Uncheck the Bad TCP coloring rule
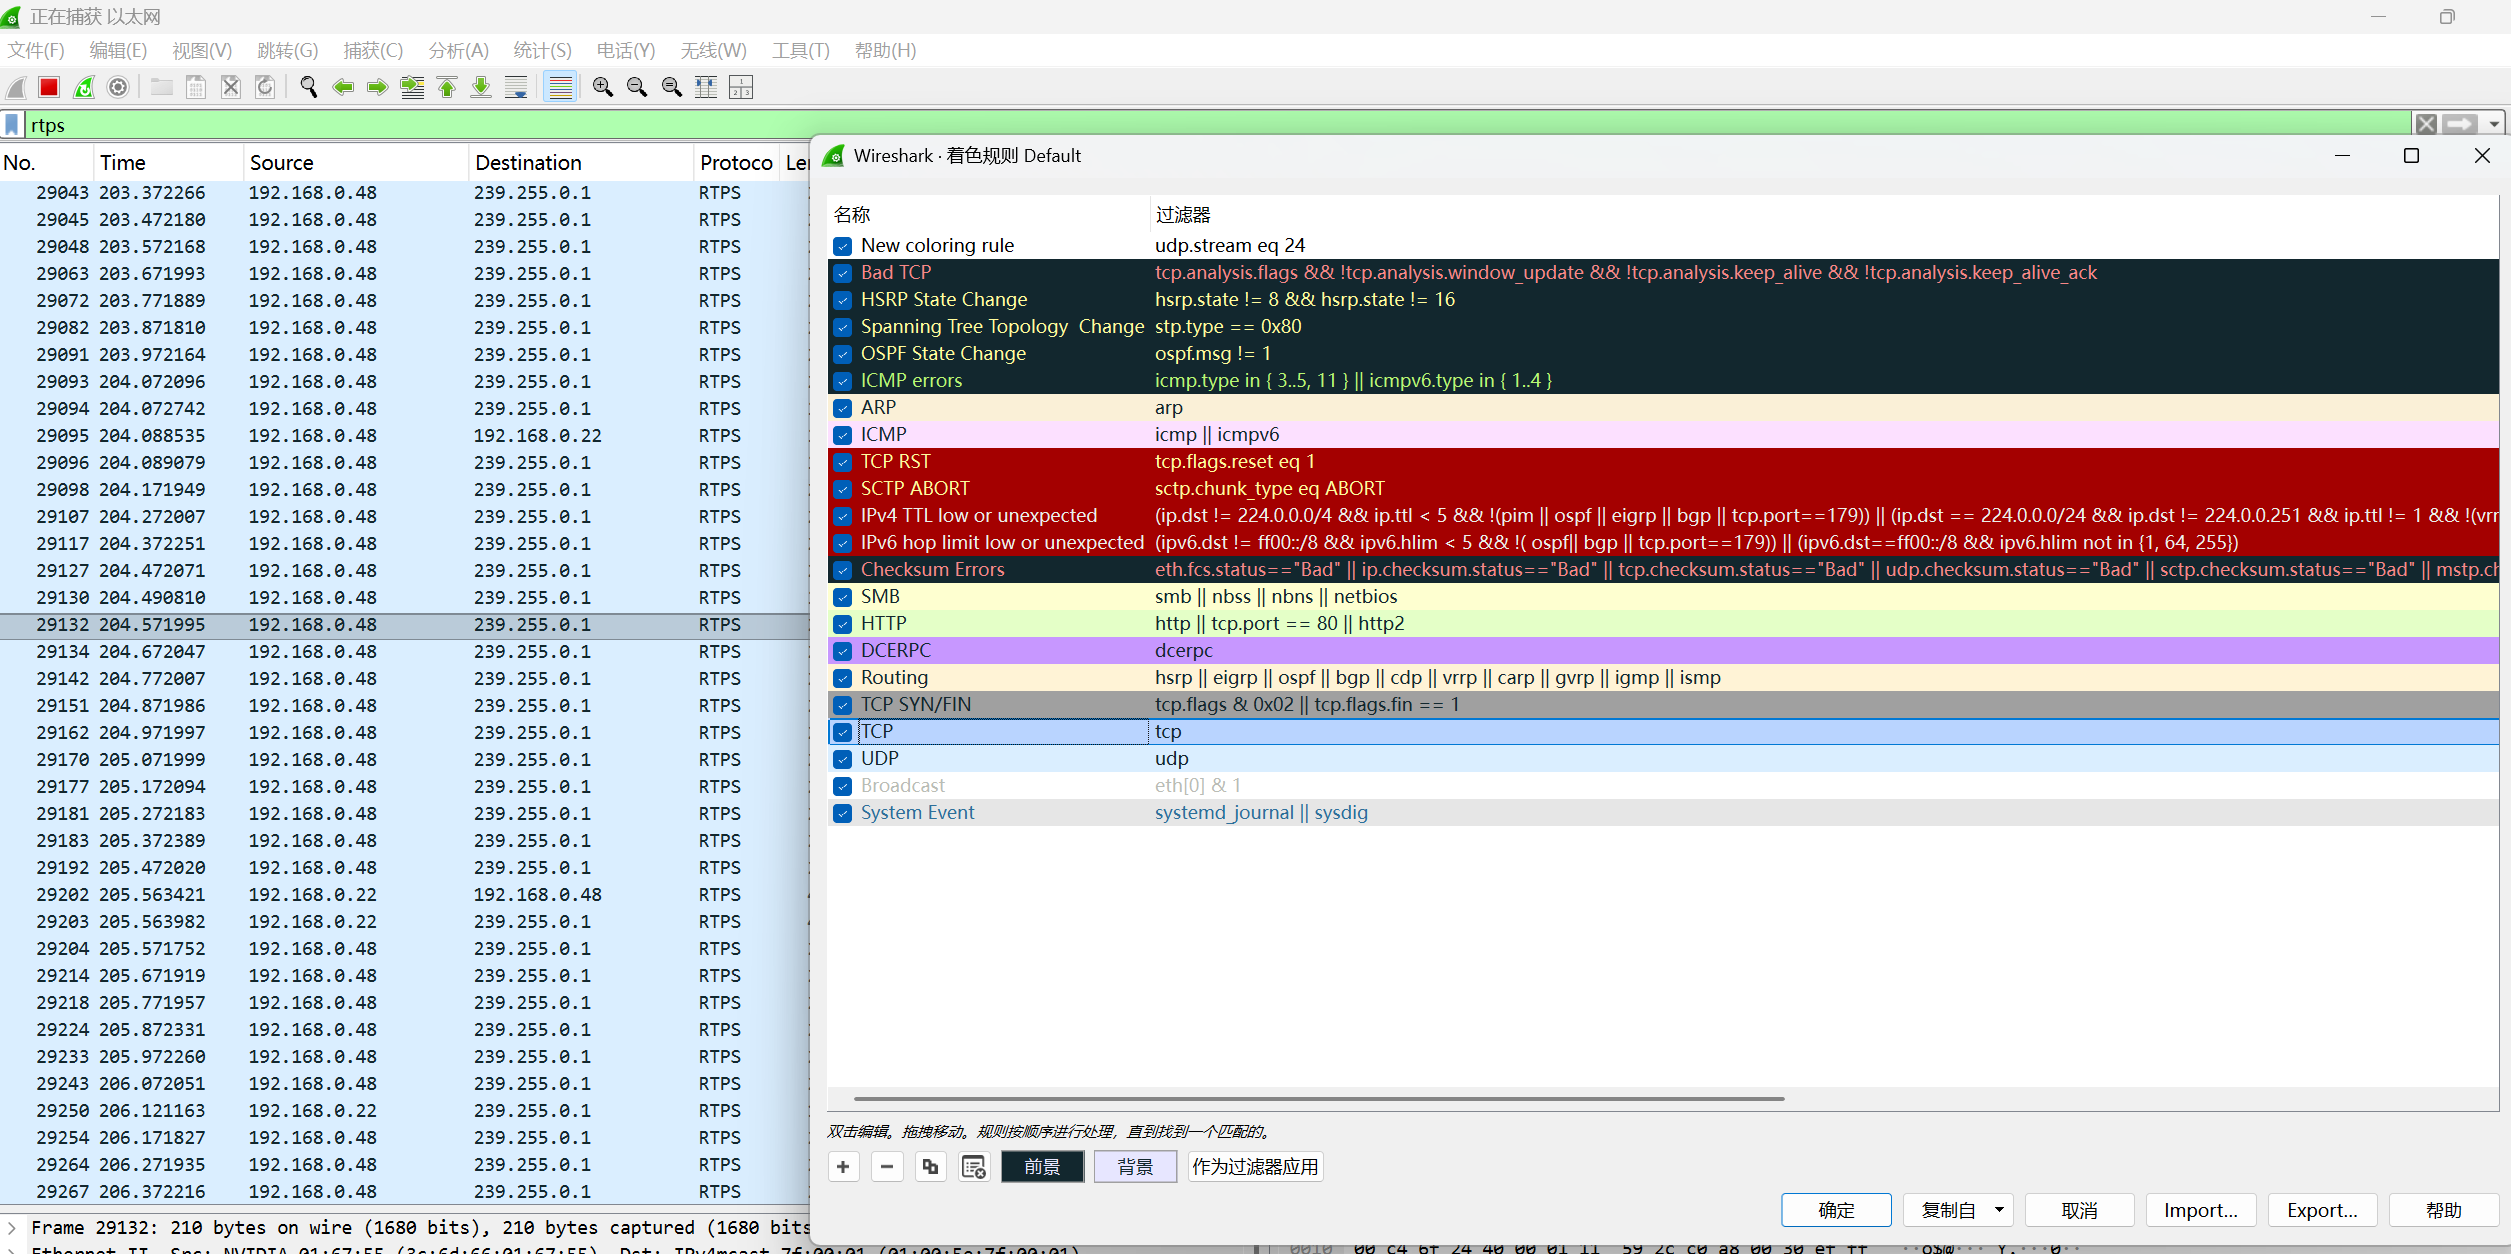The width and height of the screenshot is (2511, 1254). click(x=842, y=273)
